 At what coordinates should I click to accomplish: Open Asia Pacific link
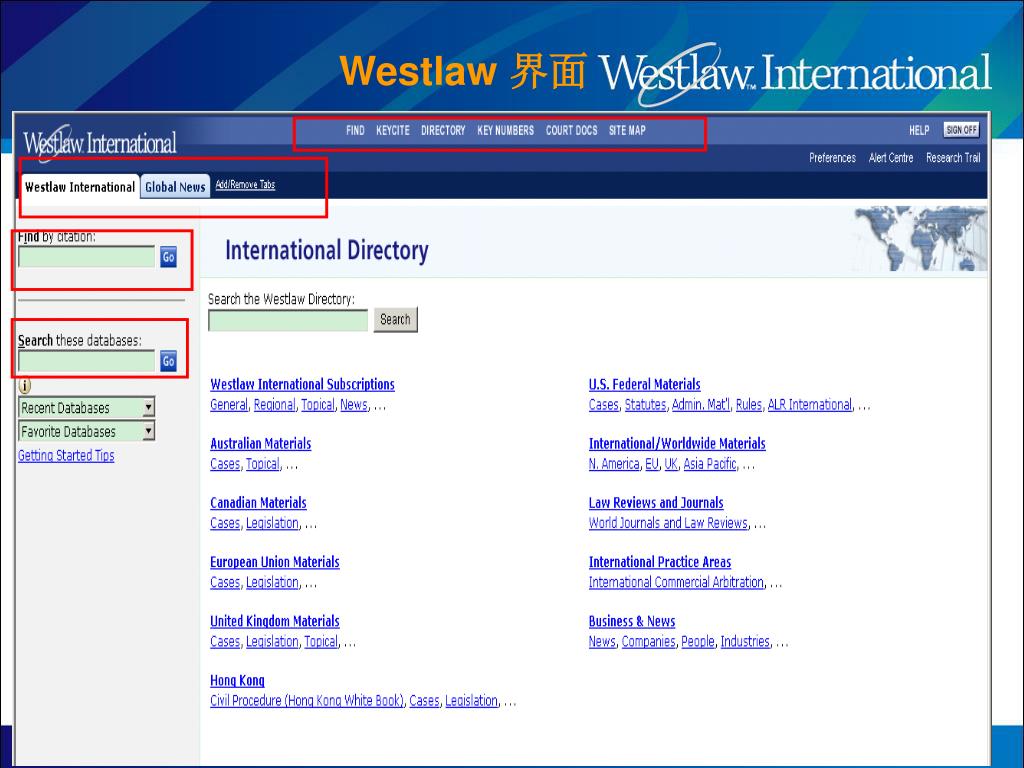tap(710, 464)
